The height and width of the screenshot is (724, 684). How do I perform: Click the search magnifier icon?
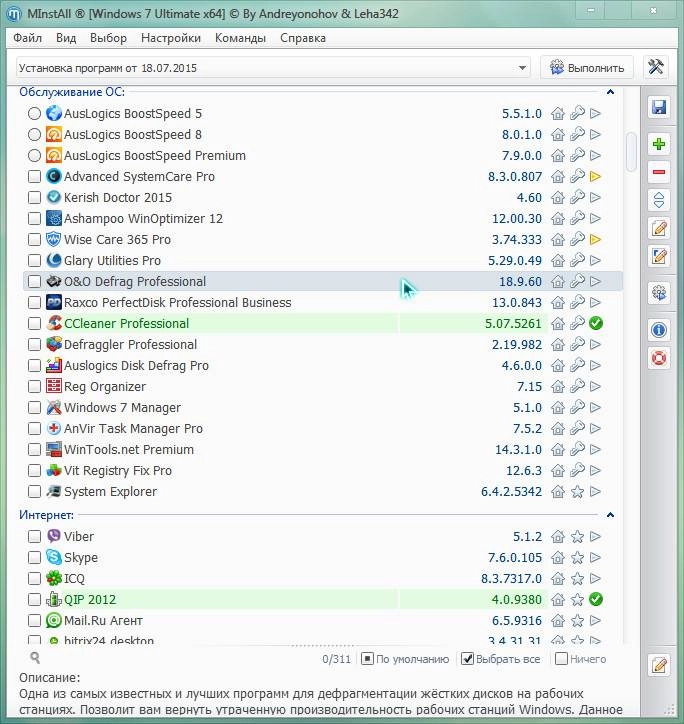tap(35, 658)
